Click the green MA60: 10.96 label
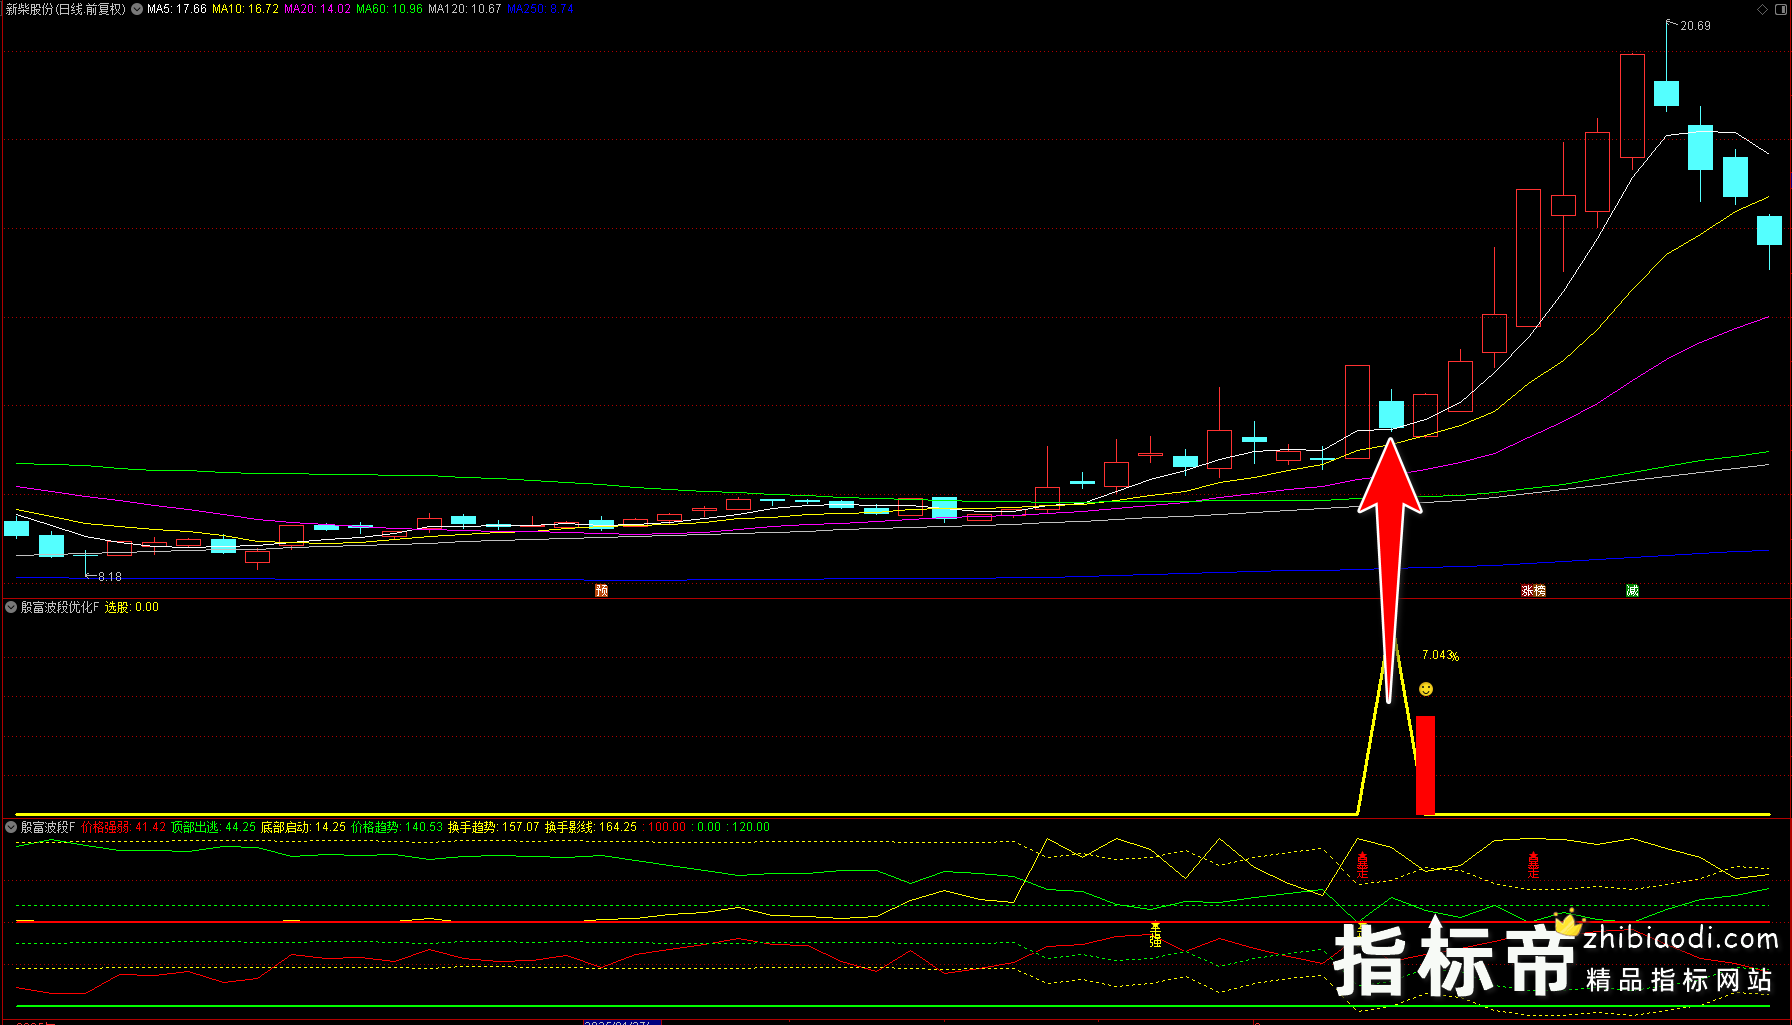This screenshot has height=1025, width=1792. [x=389, y=9]
